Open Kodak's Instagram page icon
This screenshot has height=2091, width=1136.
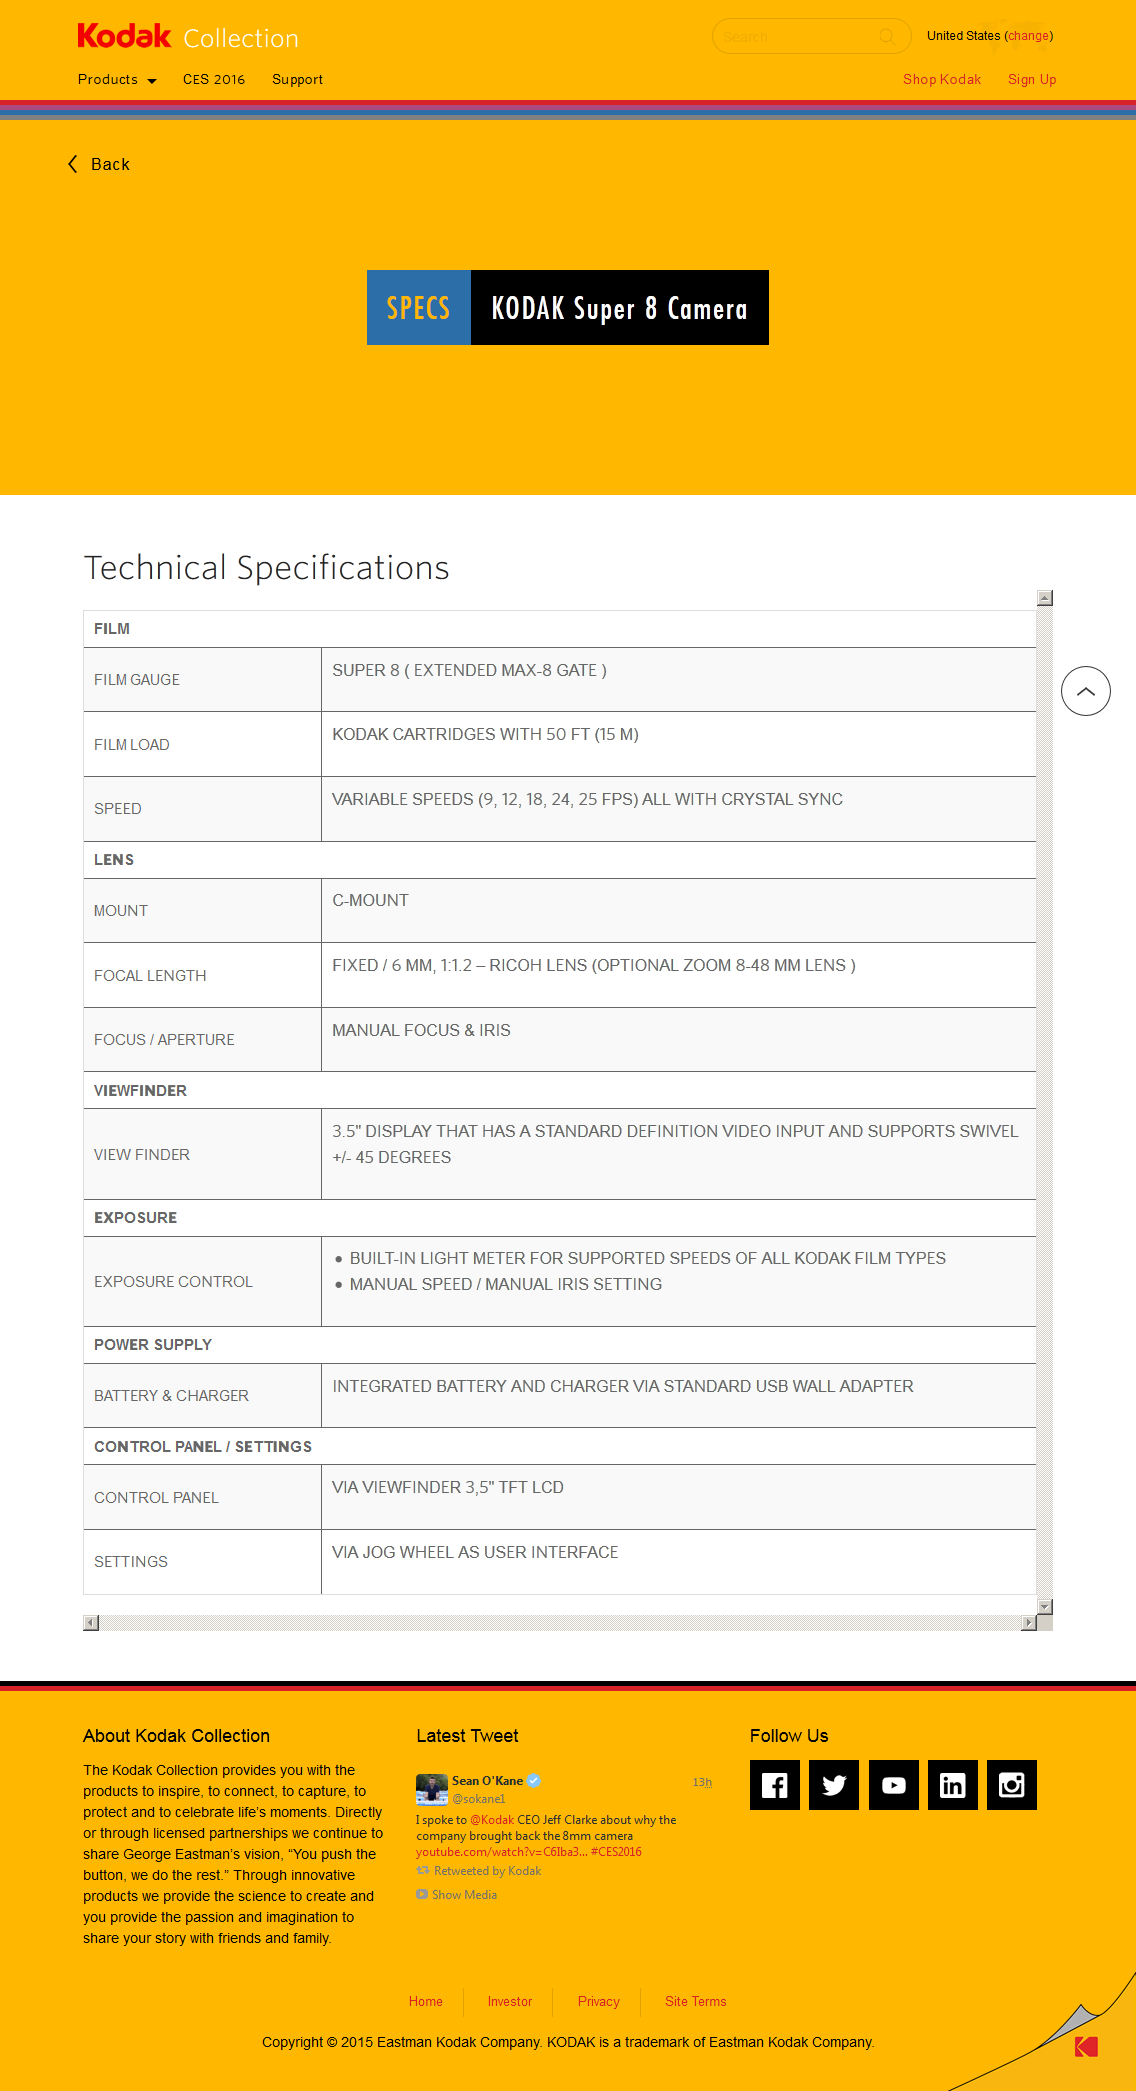(1012, 1785)
